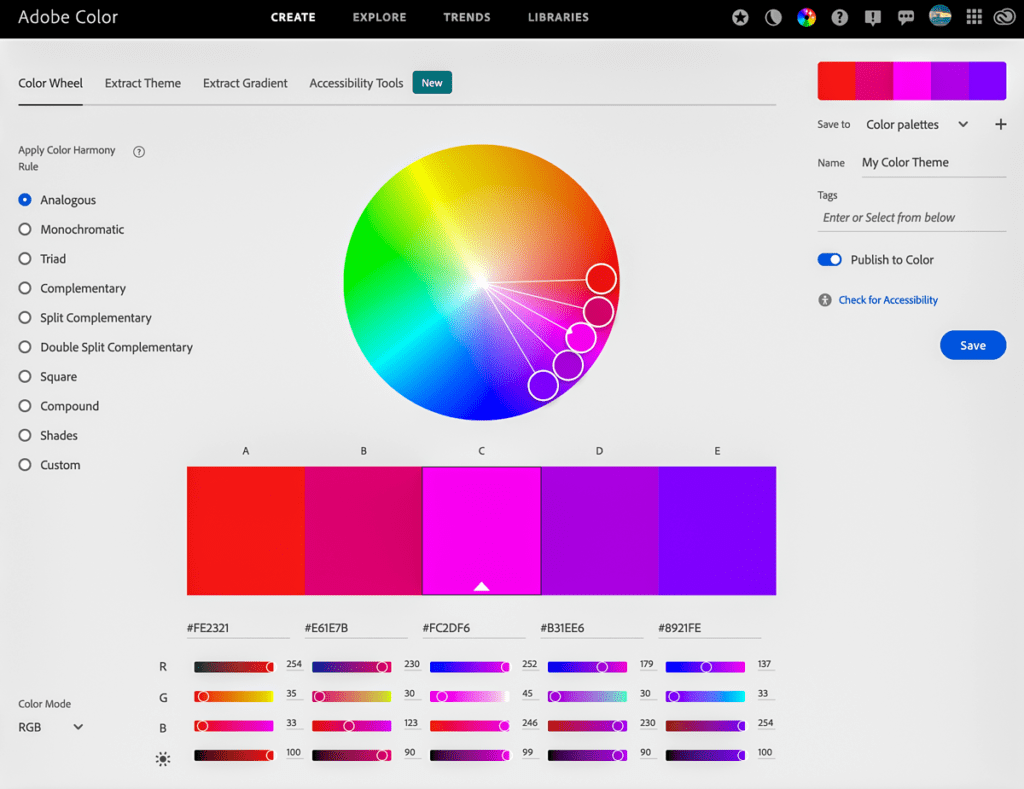Image resolution: width=1024 pixels, height=789 pixels.
Task: Click the theme preview strip at top right
Action: pos(912,81)
